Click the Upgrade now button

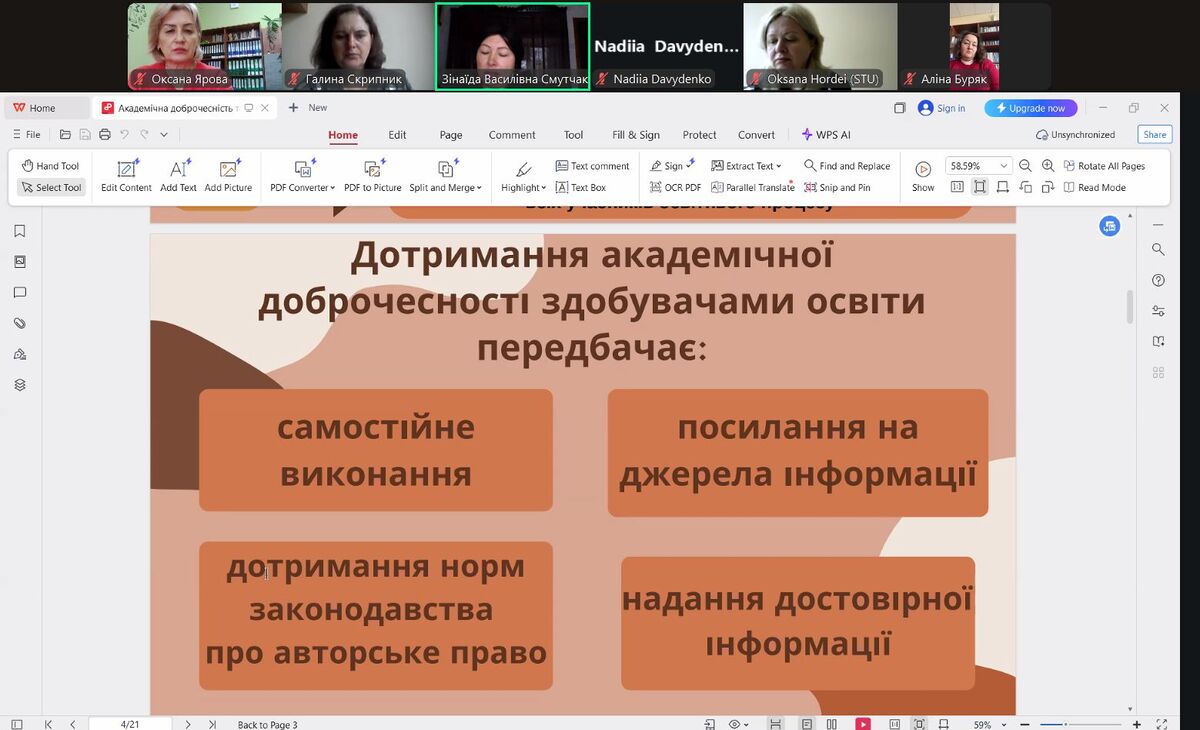1030,108
